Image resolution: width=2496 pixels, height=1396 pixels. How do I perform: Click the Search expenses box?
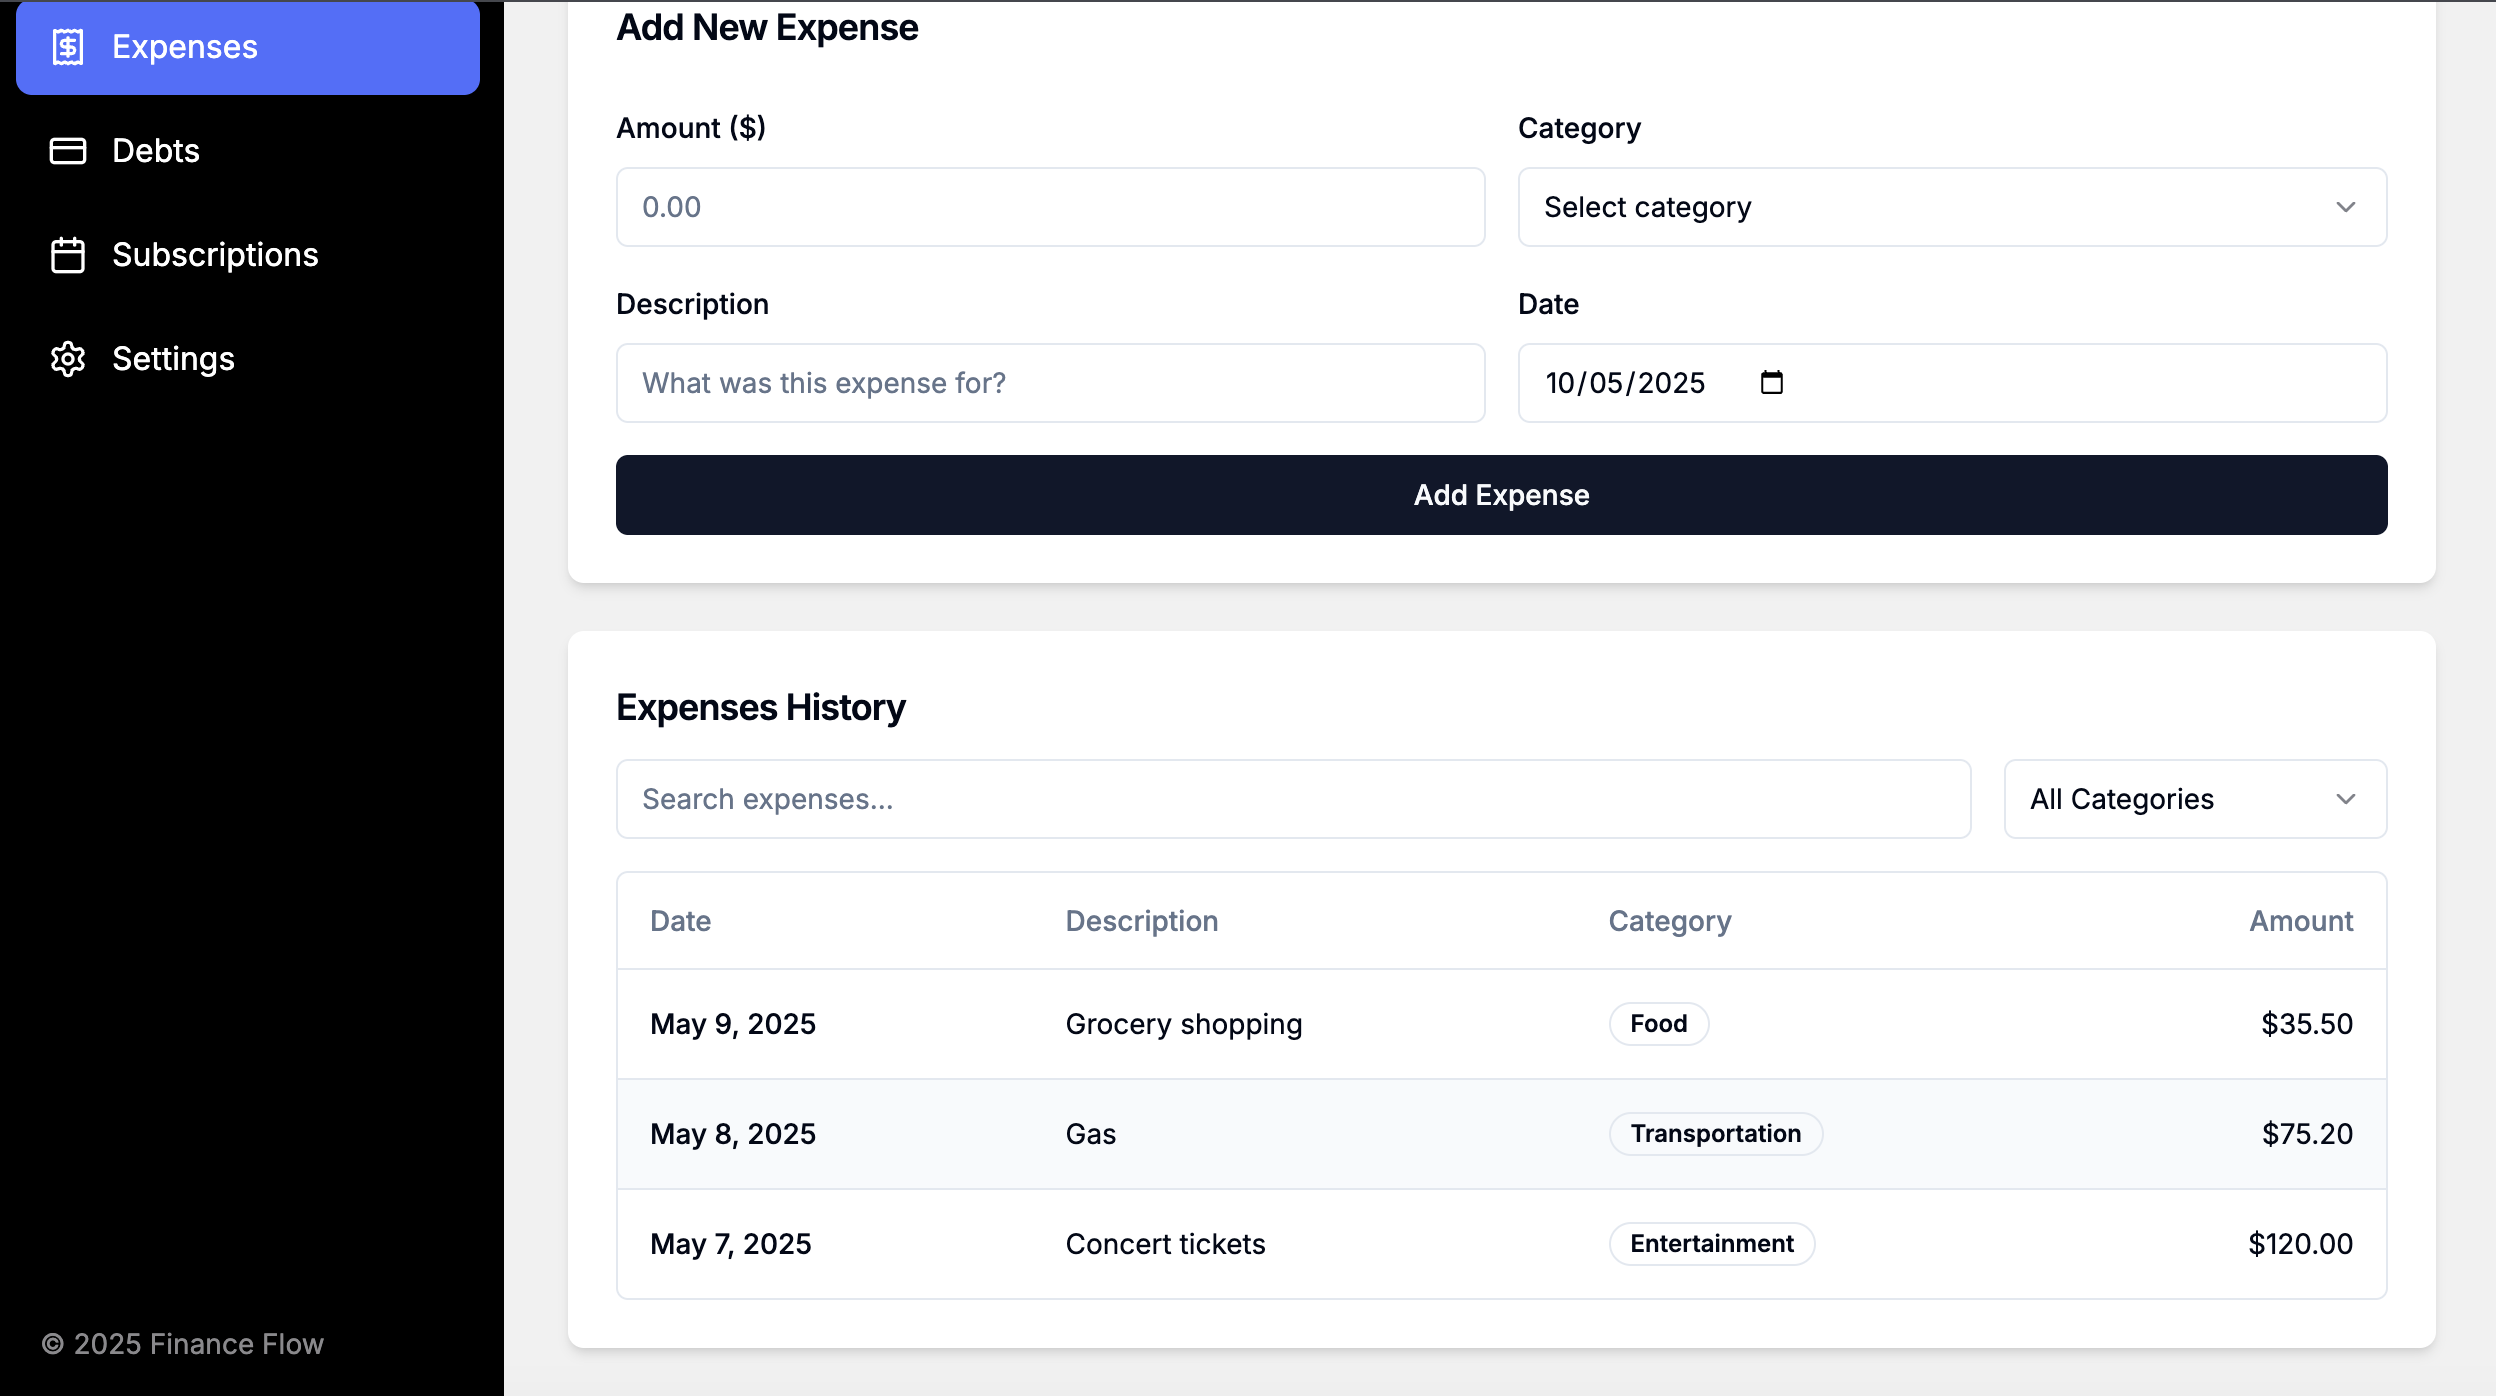[x=1292, y=799]
